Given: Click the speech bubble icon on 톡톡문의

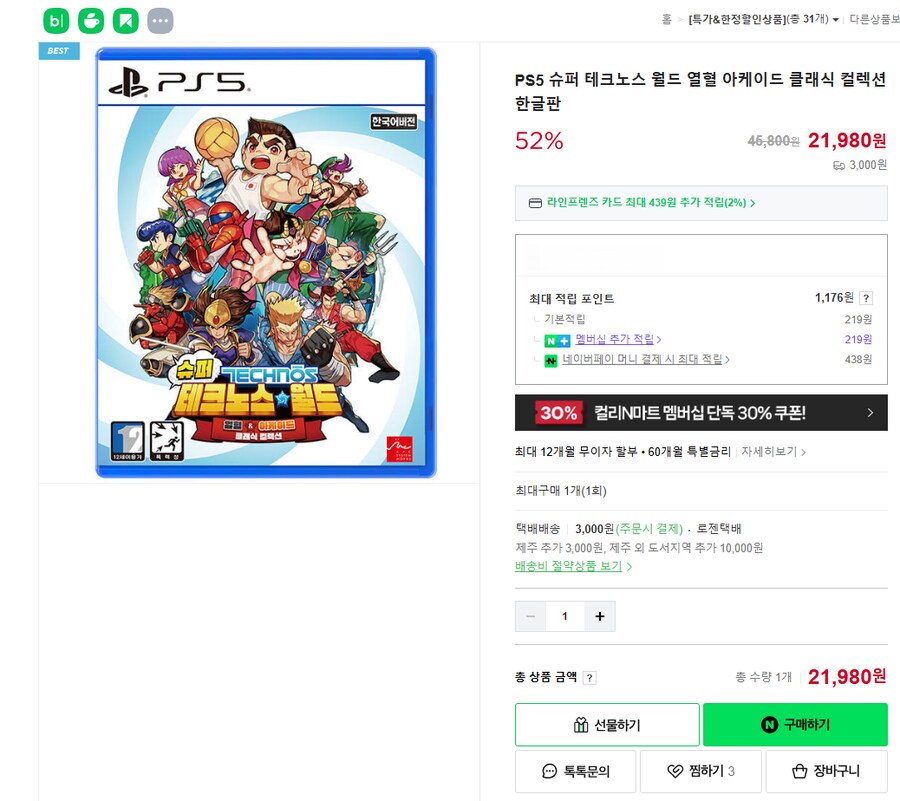Looking at the screenshot, I should click(x=548, y=771).
